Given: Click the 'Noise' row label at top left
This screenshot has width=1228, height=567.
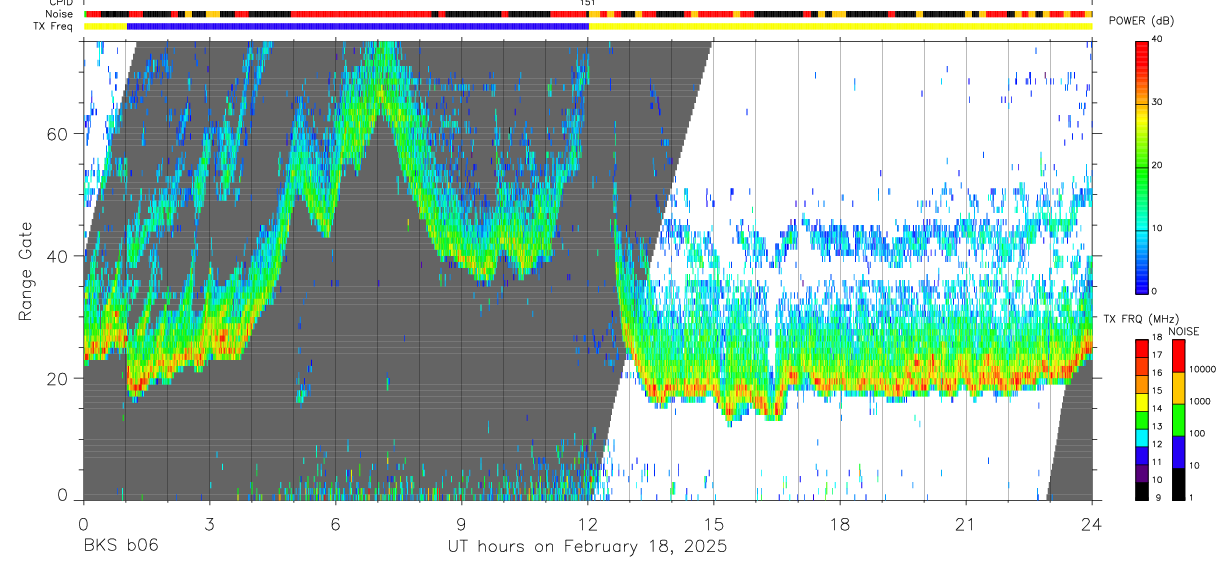Looking at the screenshot, I should 59,14.
